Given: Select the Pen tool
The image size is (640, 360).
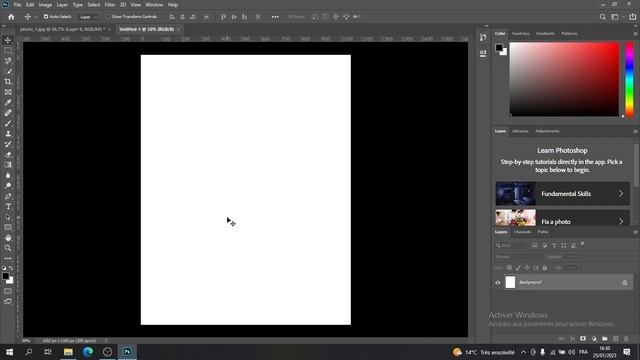Looking at the screenshot, I should click(8, 196).
